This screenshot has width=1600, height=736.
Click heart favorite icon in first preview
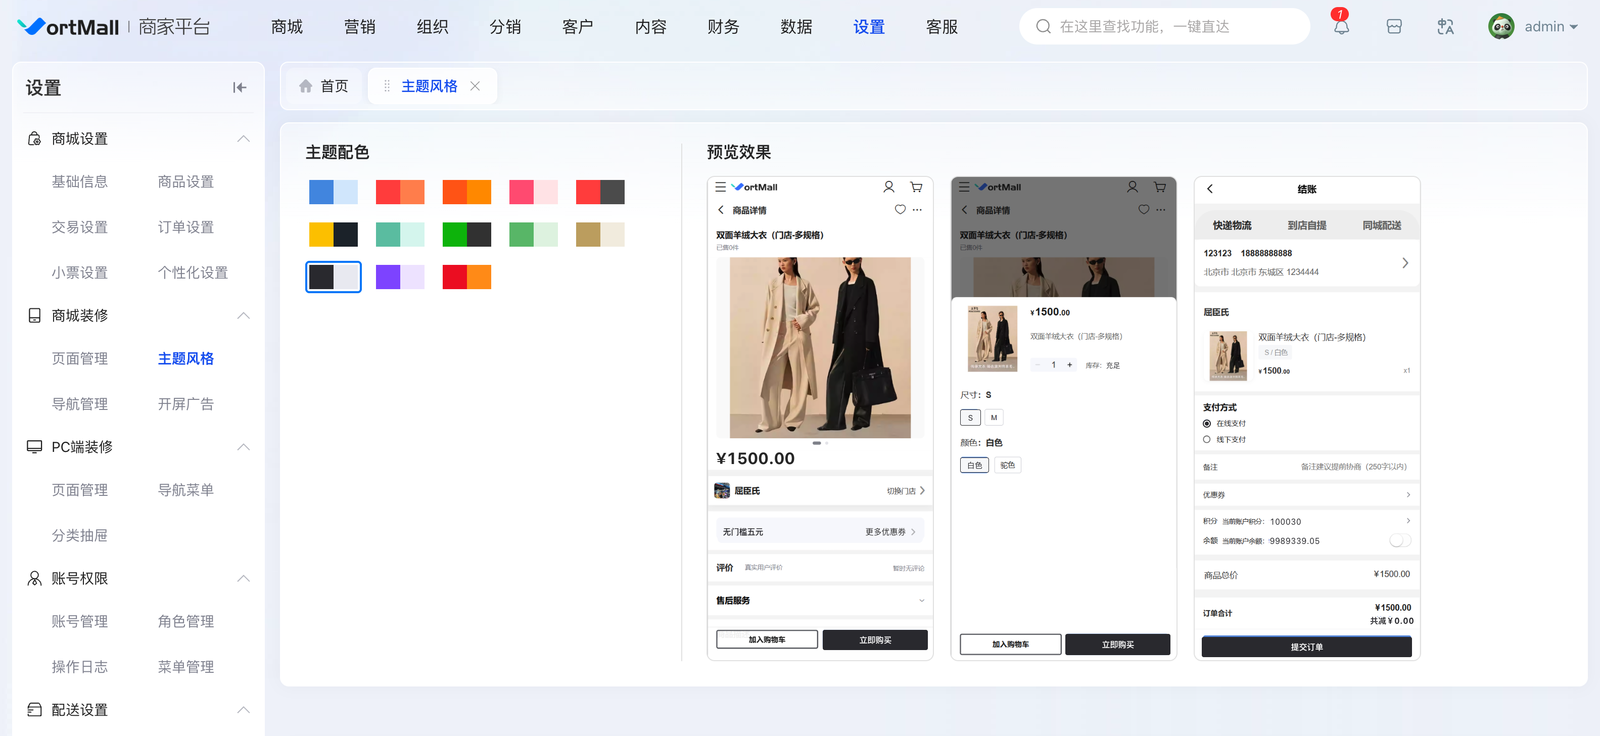tap(900, 210)
